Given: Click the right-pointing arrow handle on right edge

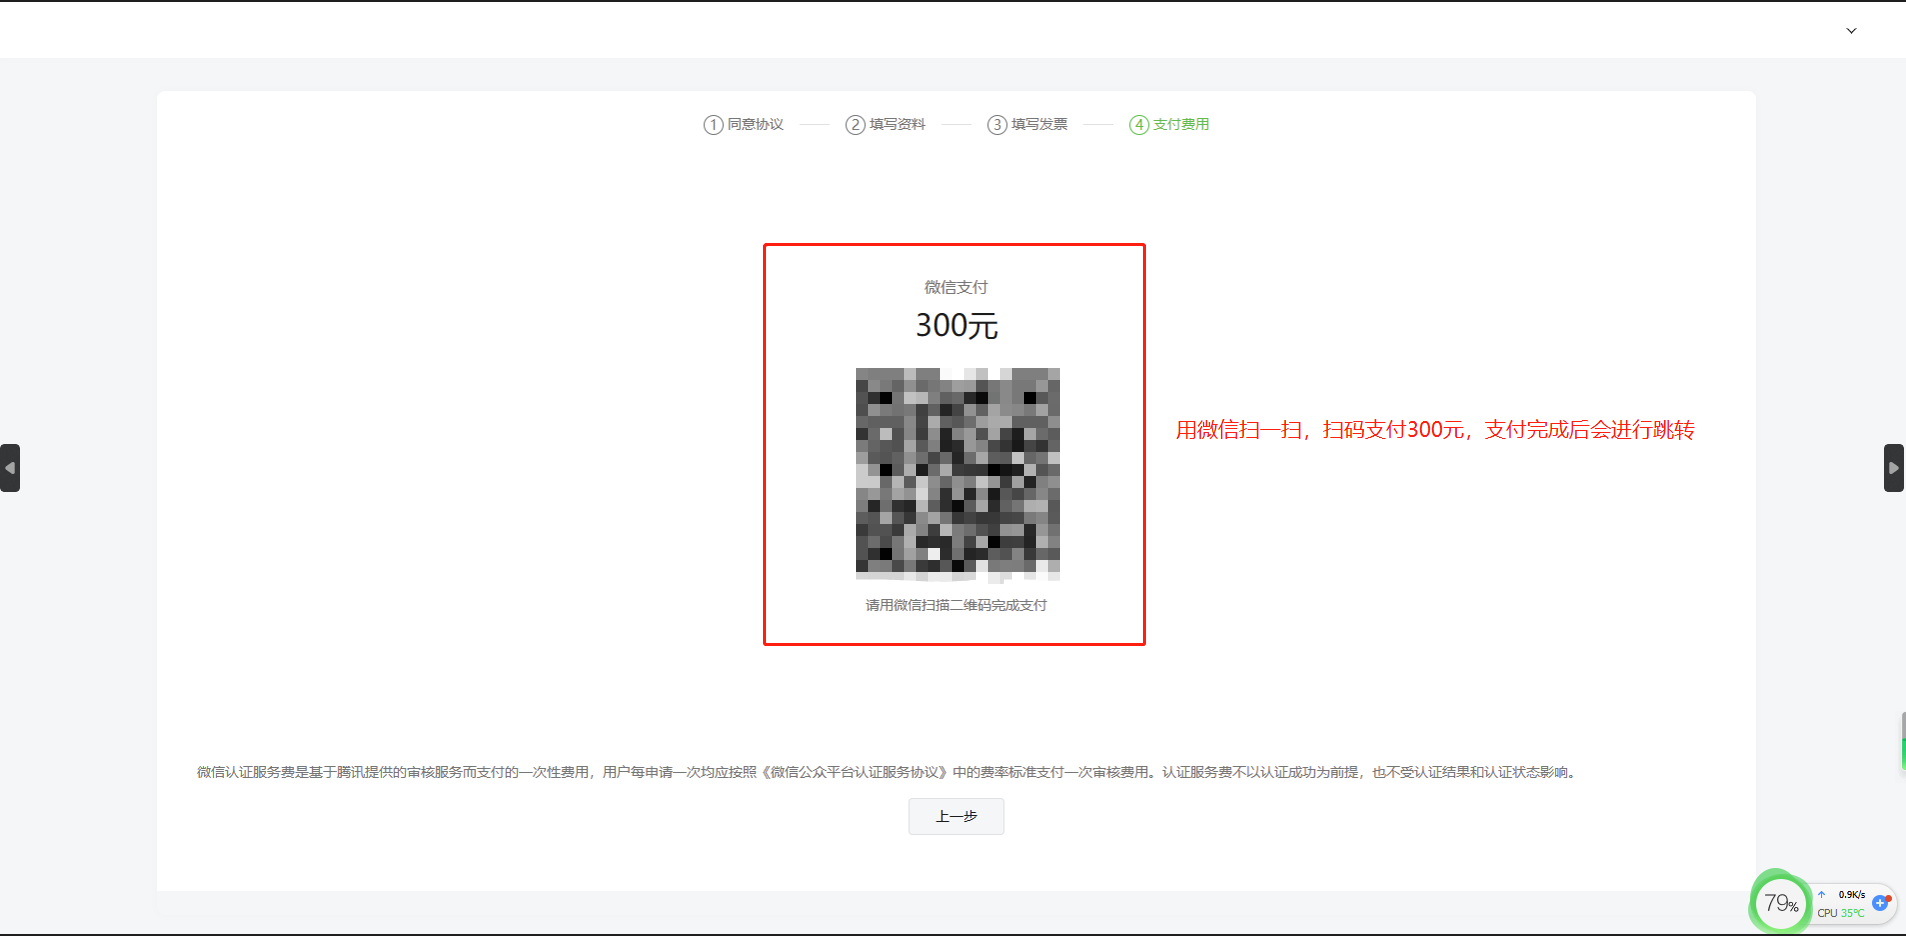Looking at the screenshot, I should (x=1894, y=468).
